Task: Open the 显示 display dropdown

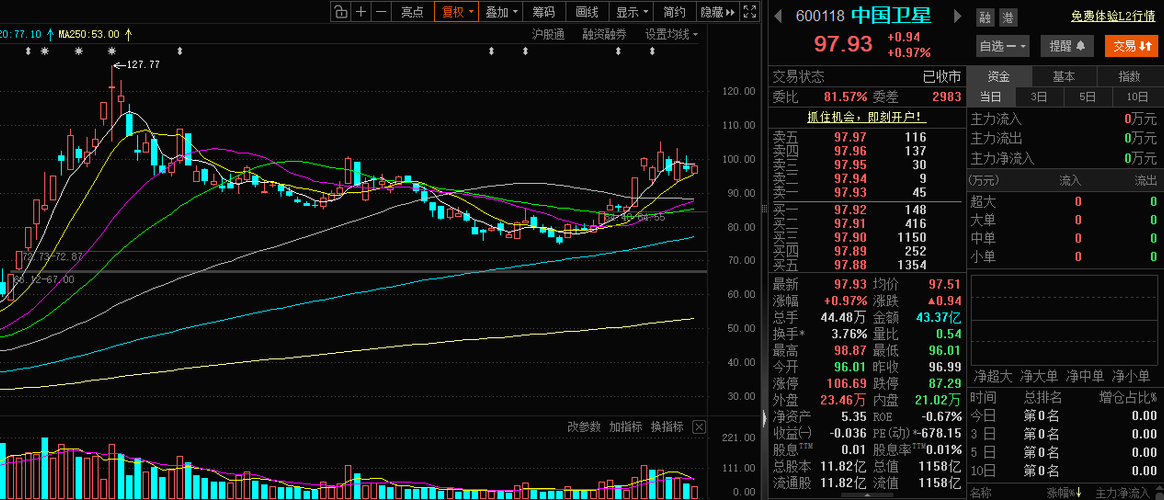Action: pos(632,11)
